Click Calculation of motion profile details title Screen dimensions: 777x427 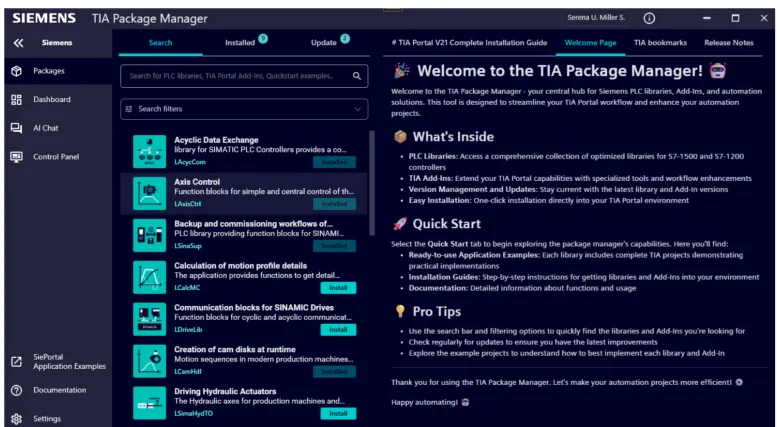tap(240, 266)
